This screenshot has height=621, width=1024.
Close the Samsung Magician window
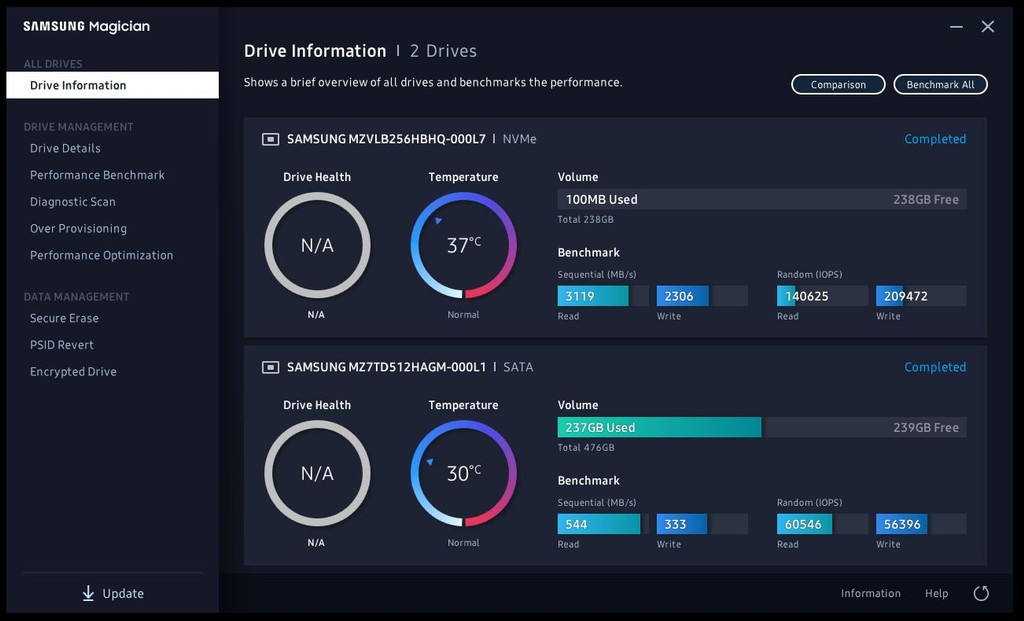987,26
